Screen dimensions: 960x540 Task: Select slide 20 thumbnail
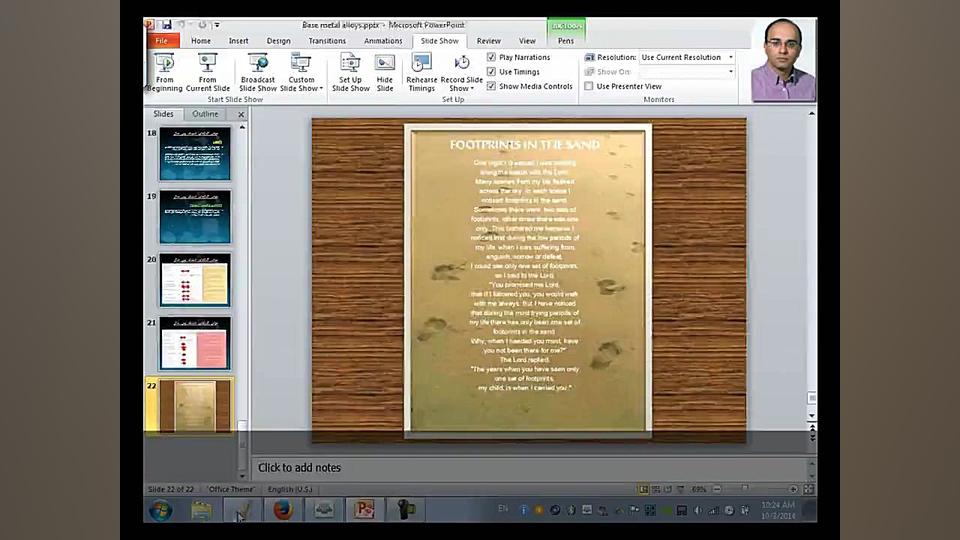click(x=195, y=280)
